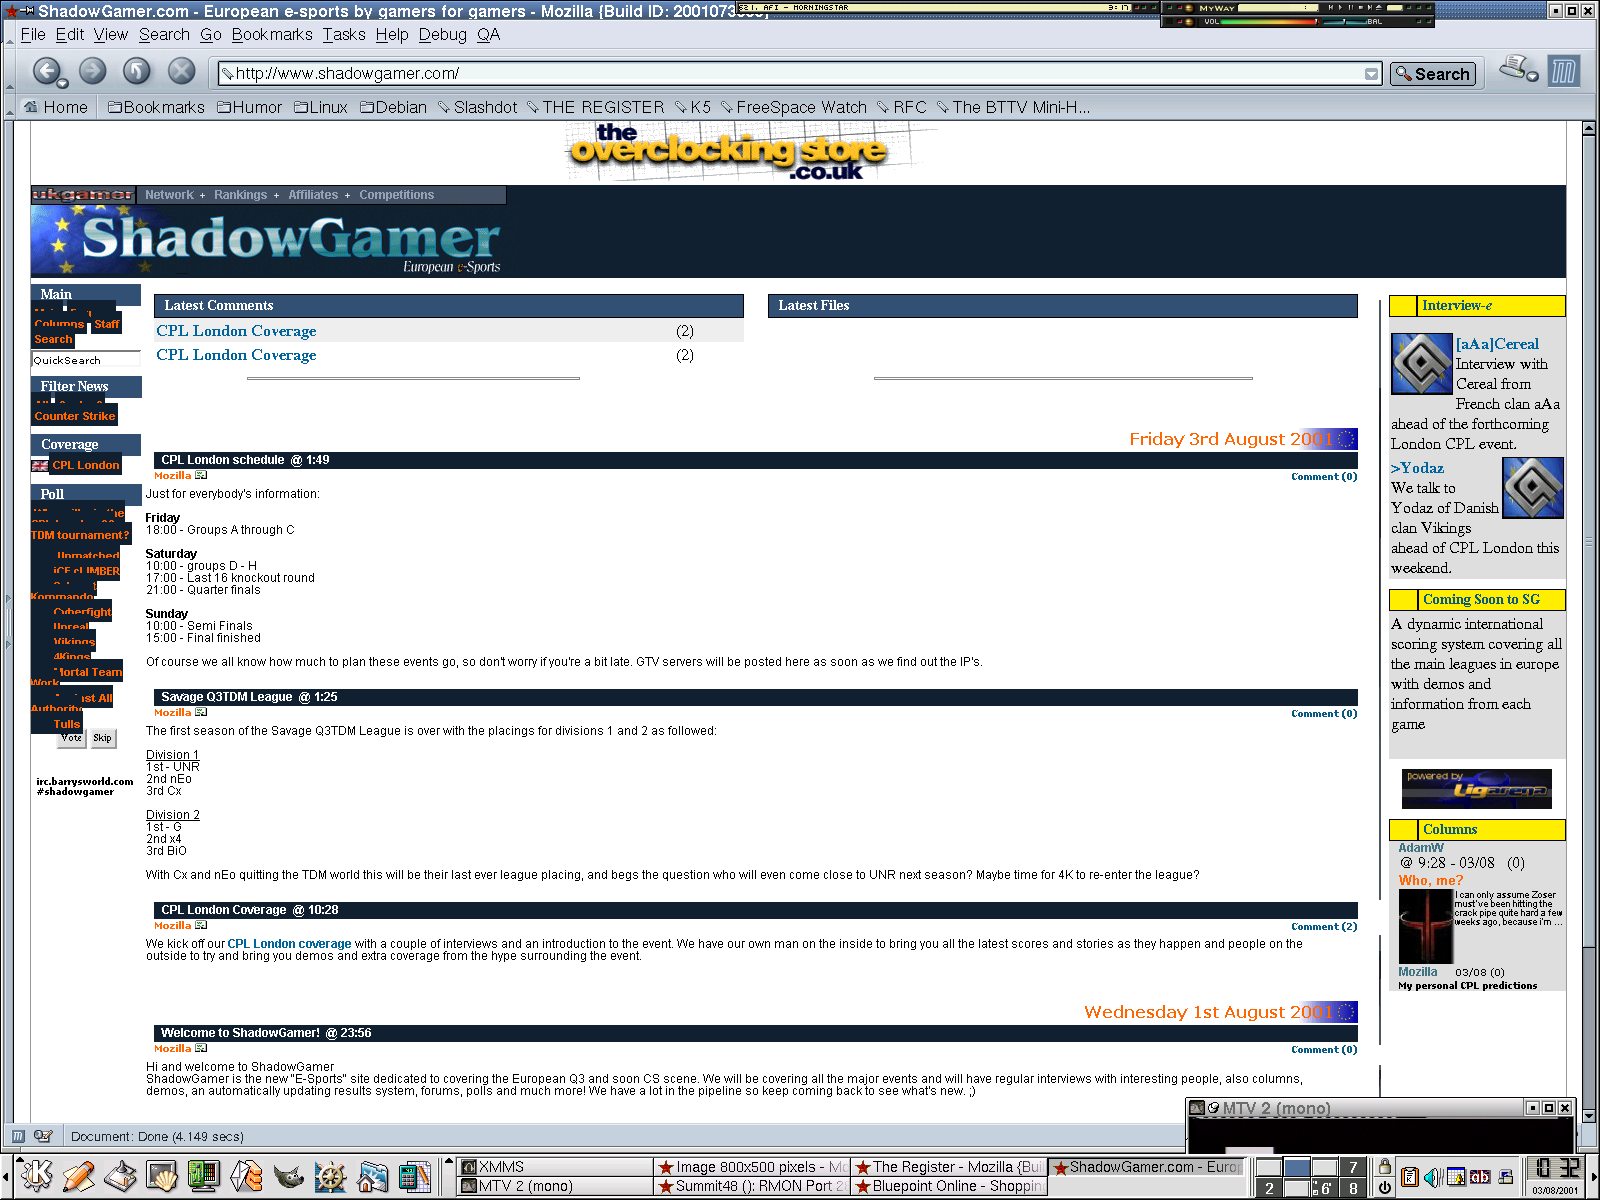The image size is (1600, 1200).
Task: Open the terminal shell icon in the panel
Action: (162, 1176)
